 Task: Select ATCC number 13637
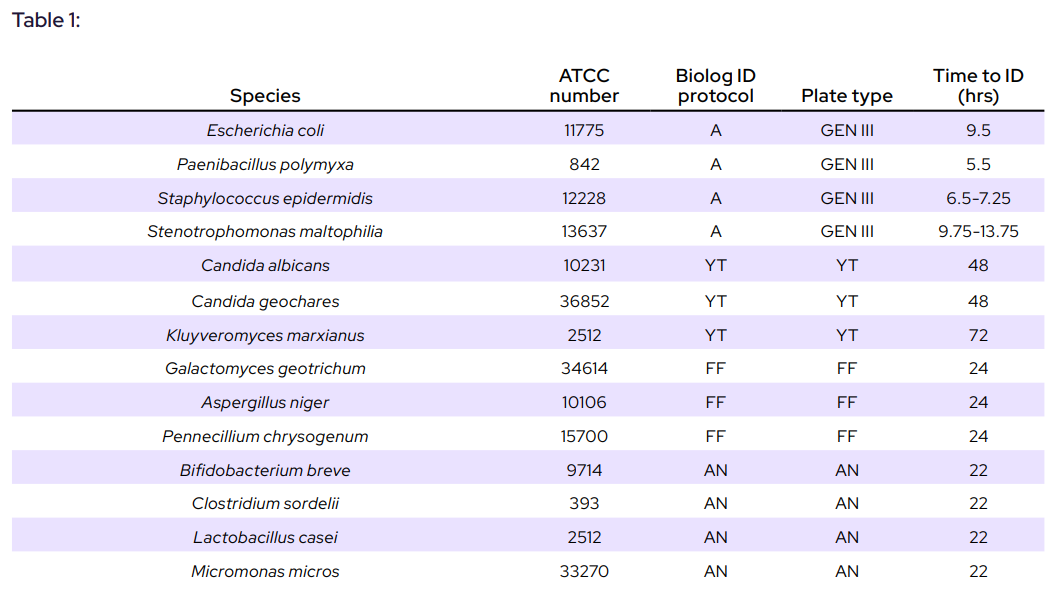[x=584, y=231]
